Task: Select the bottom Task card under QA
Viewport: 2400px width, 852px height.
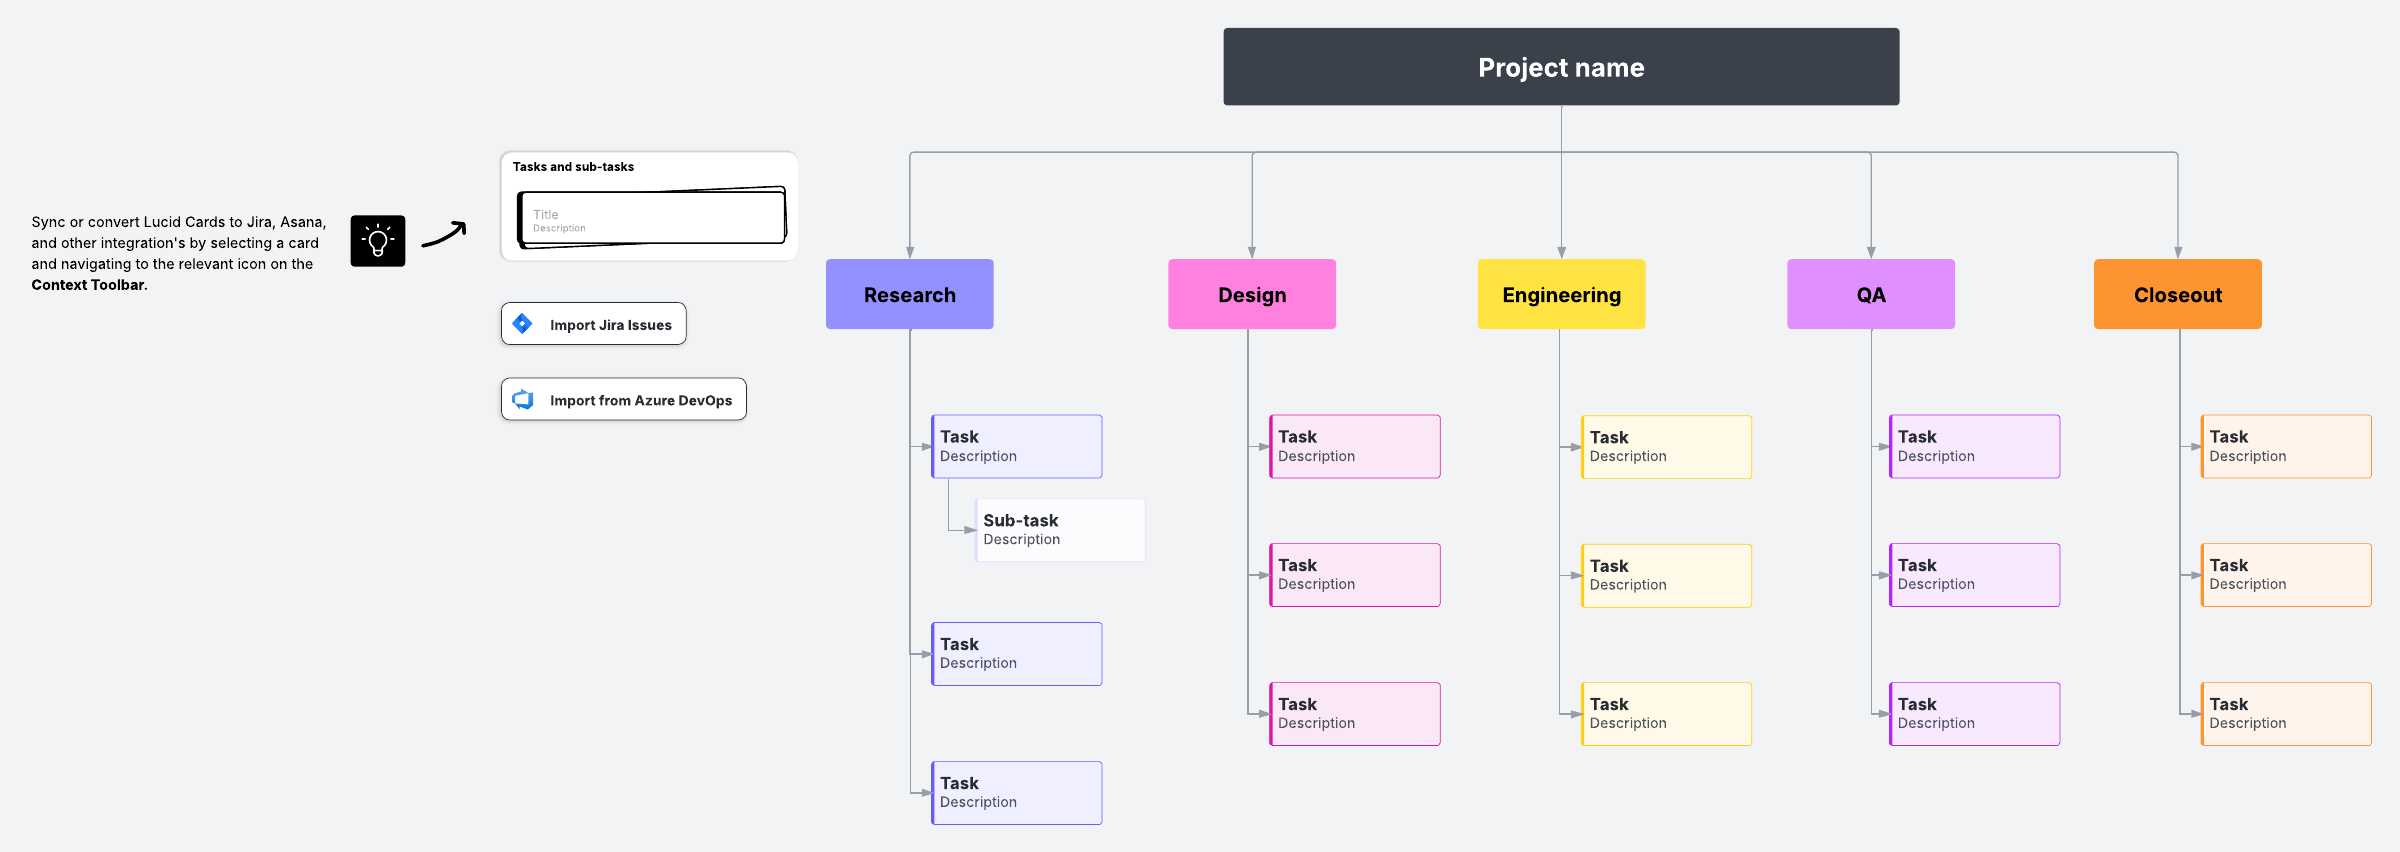Action: point(1974,714)
